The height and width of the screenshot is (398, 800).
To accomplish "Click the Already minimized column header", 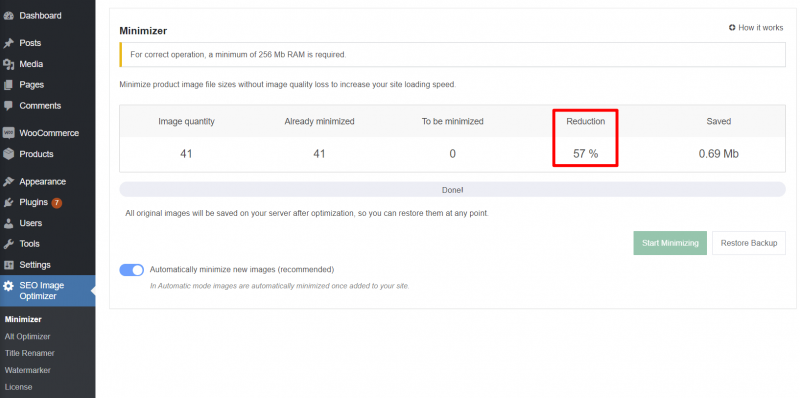I will click(x=319, y=121).
